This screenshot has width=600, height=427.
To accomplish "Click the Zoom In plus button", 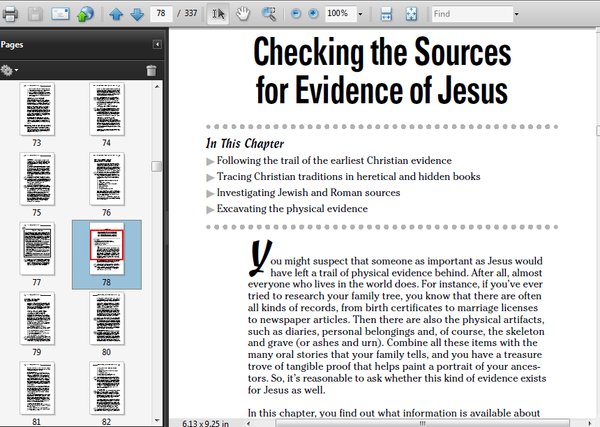I will 313,14.
